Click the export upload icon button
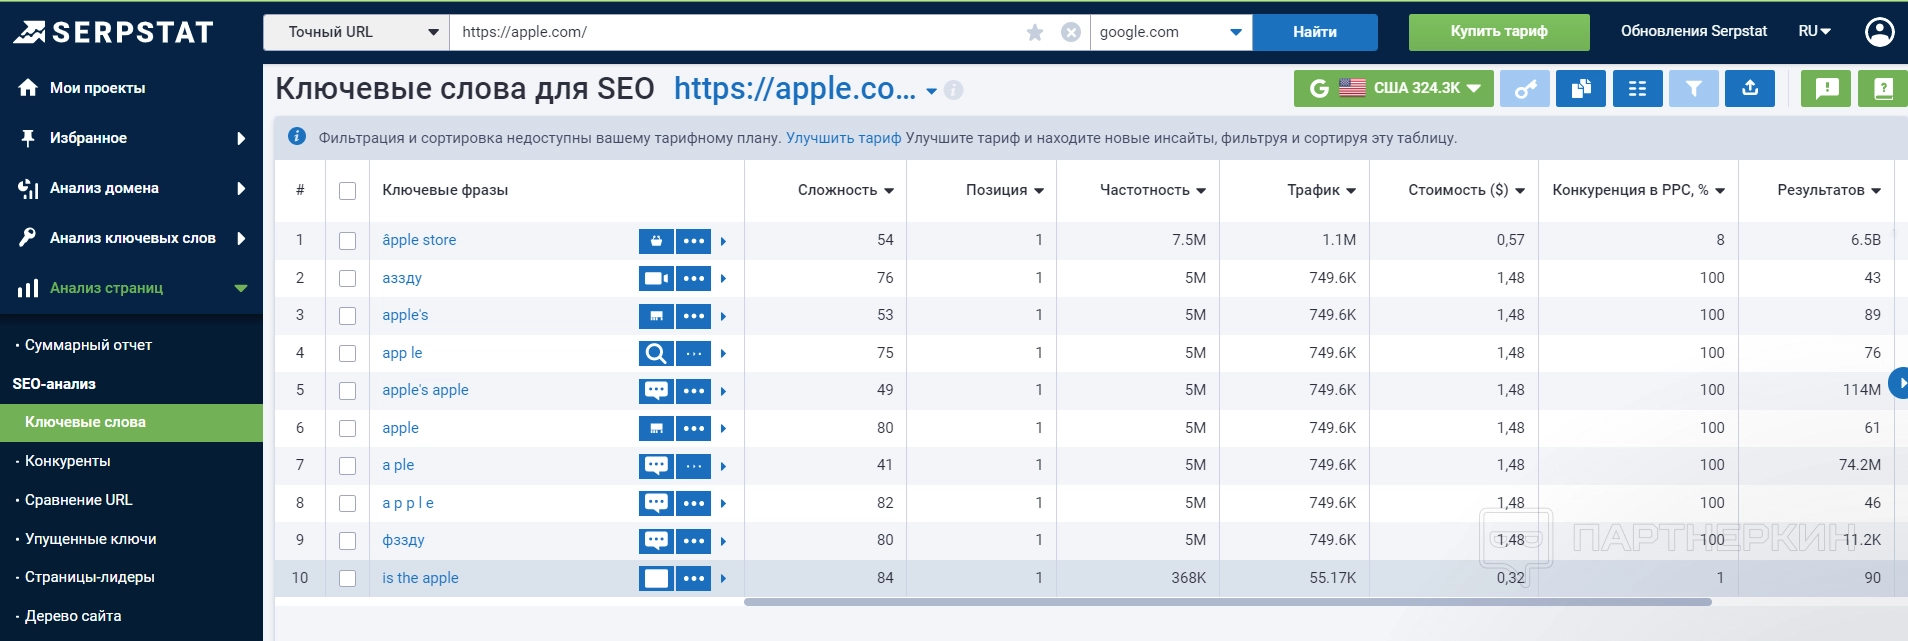The image size is (1908, 641). coord(1750,88)
